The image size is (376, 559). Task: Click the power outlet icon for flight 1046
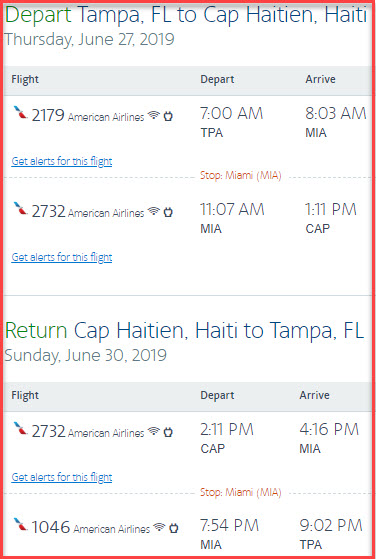(x=174, y=528)
